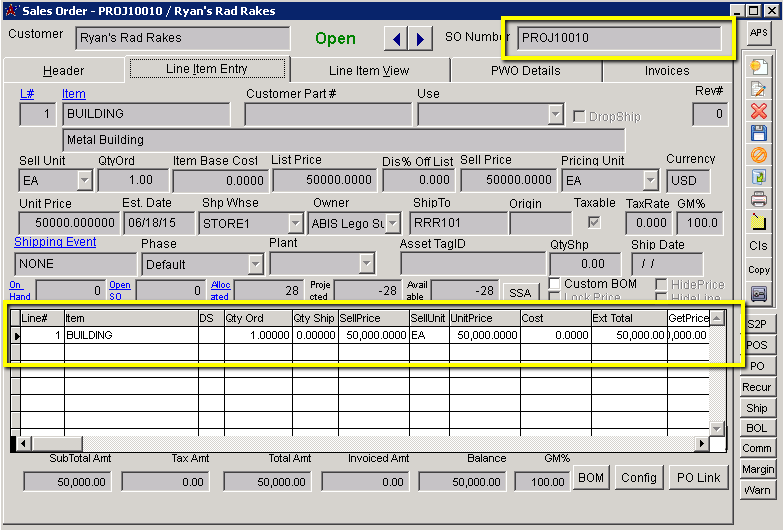The image size is (783, 530).
Task: Click the orange Cancel icon
Action: point(759,155)
